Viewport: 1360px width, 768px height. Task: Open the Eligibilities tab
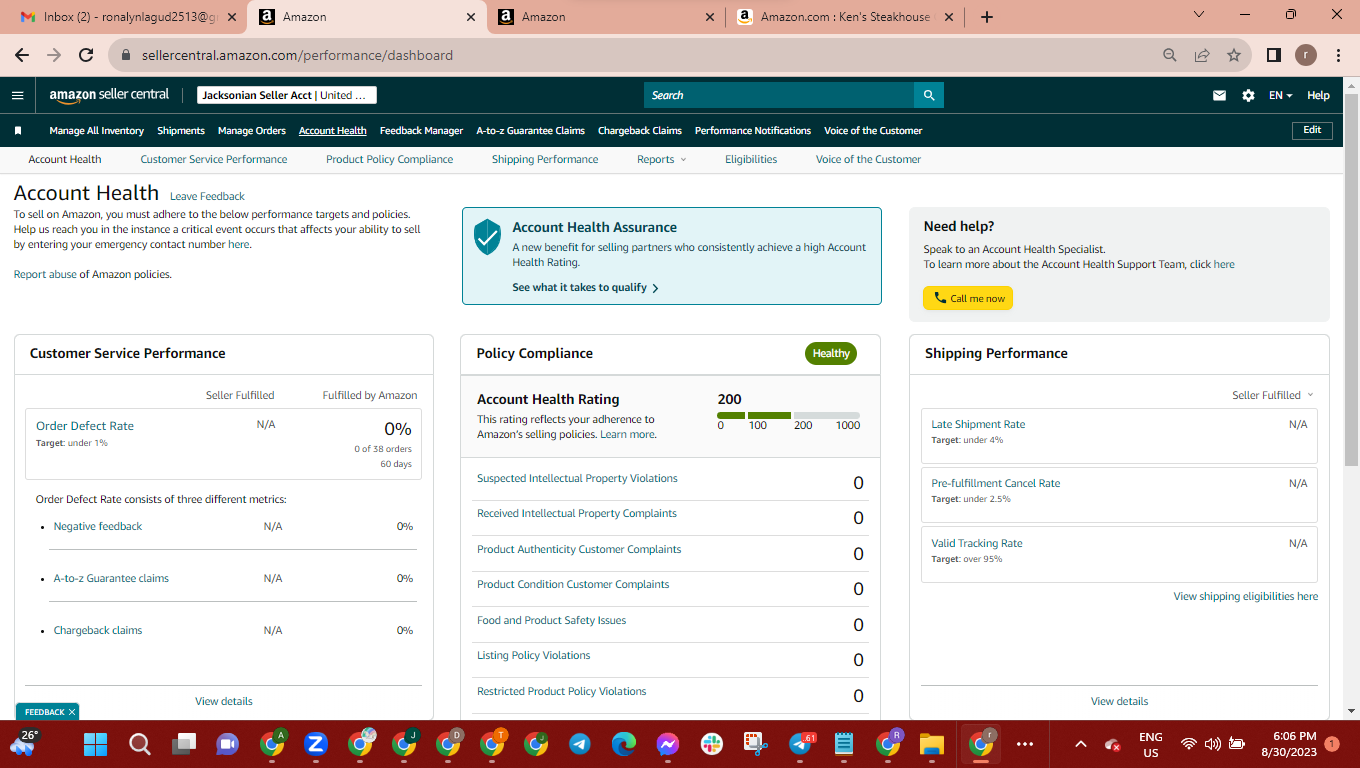[751, 159]
